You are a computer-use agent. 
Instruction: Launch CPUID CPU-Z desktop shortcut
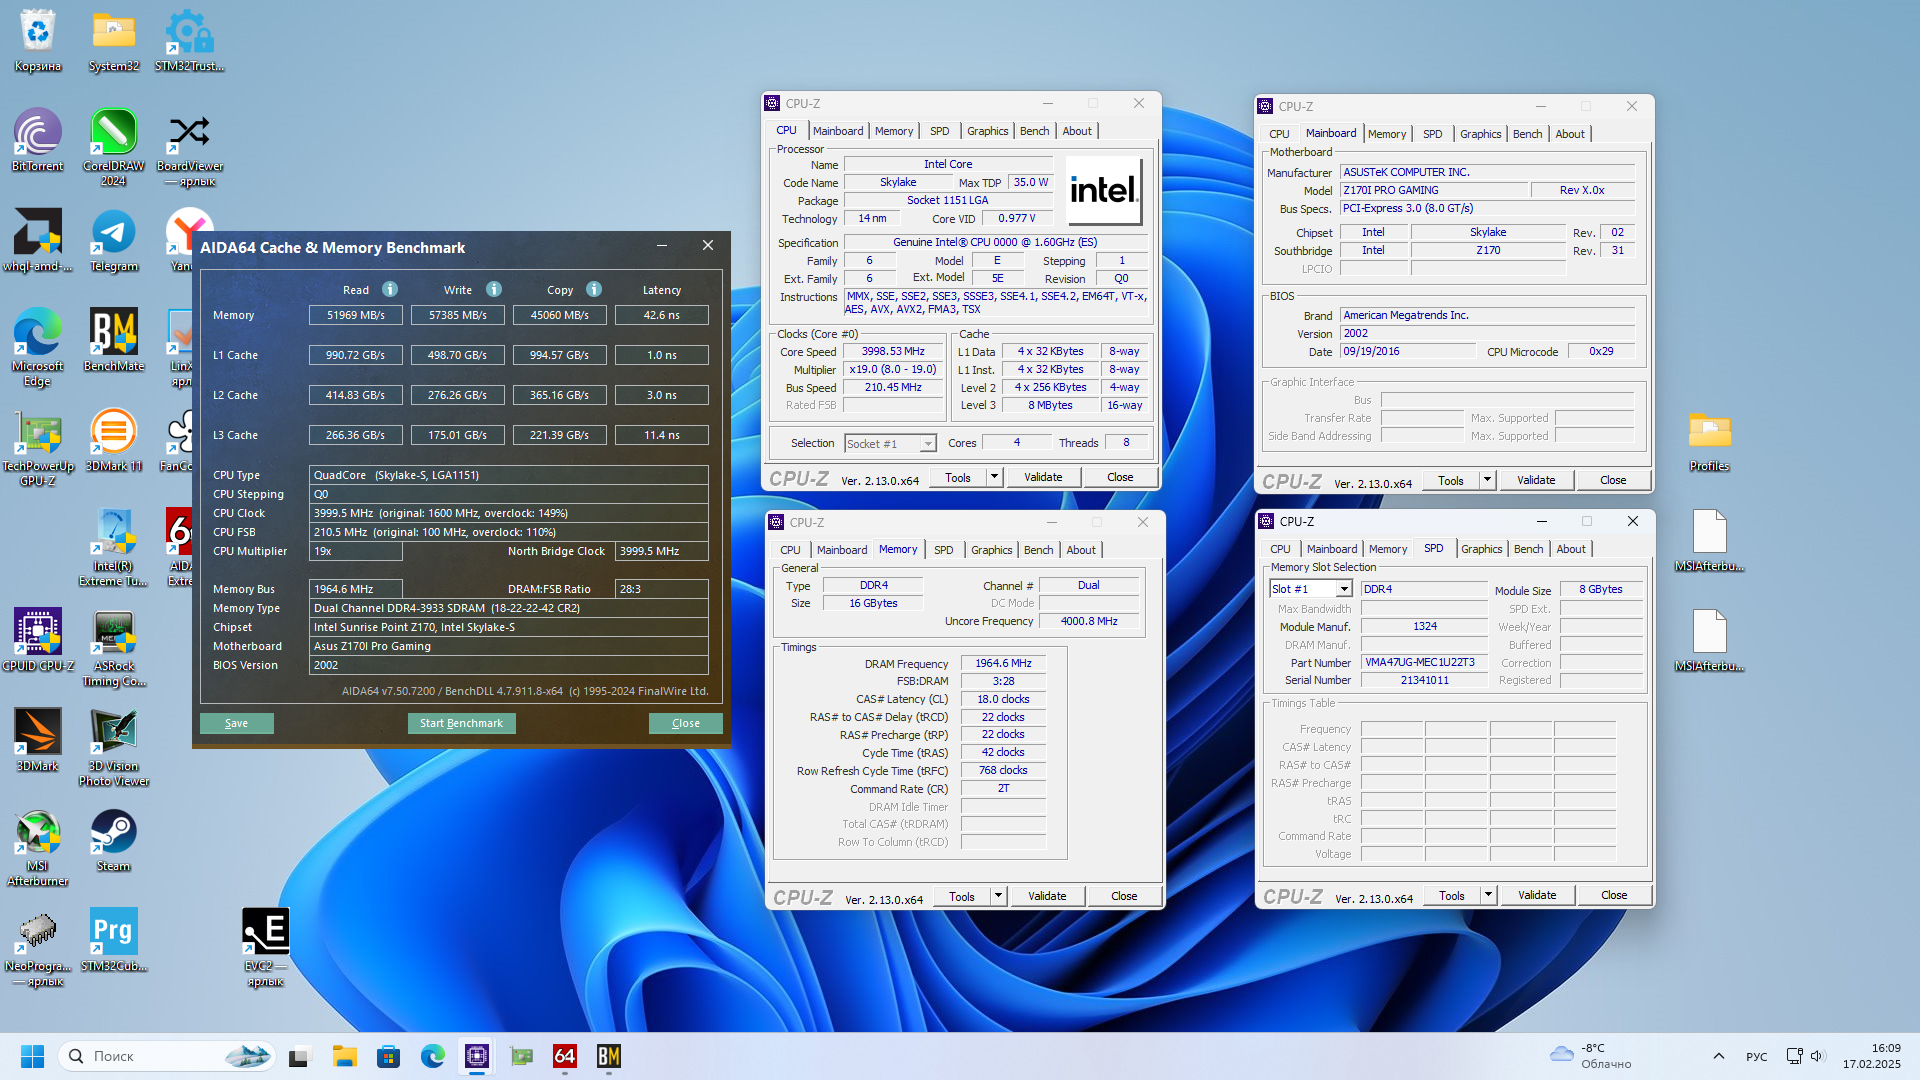pyautogui.click(x=38, y=640)
